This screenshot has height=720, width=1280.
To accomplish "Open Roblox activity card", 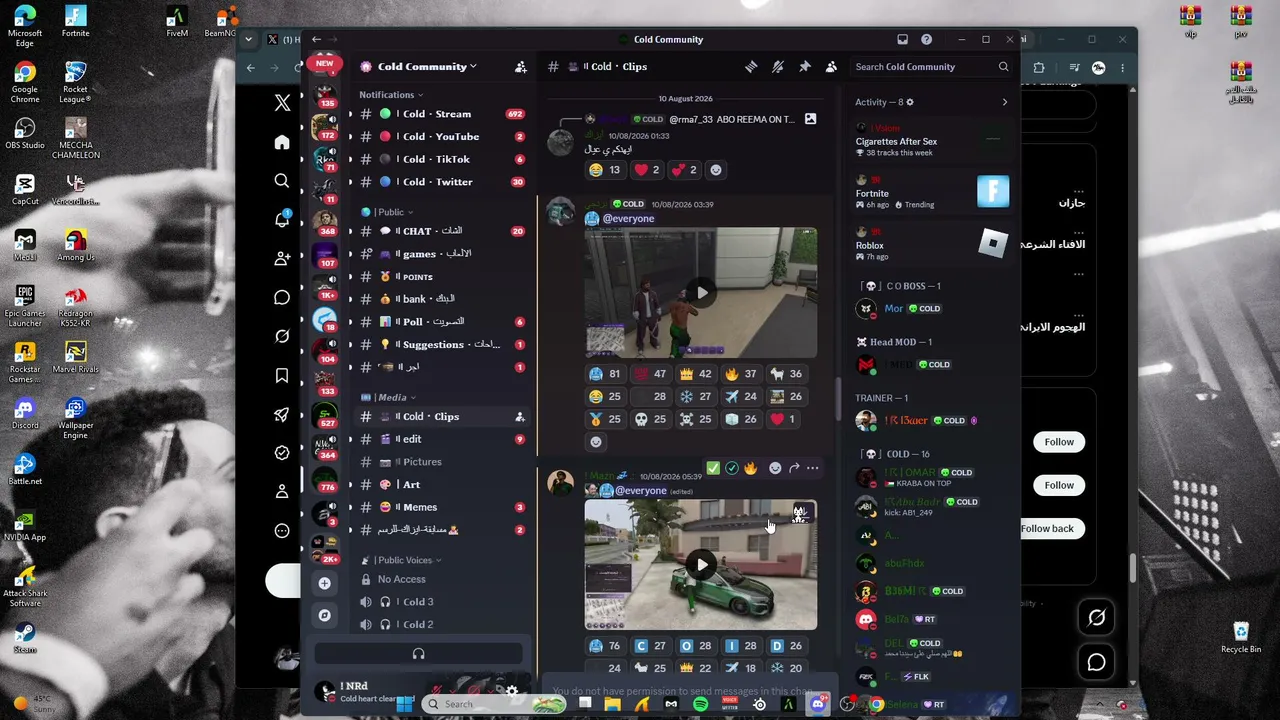I will click(932, 246).
